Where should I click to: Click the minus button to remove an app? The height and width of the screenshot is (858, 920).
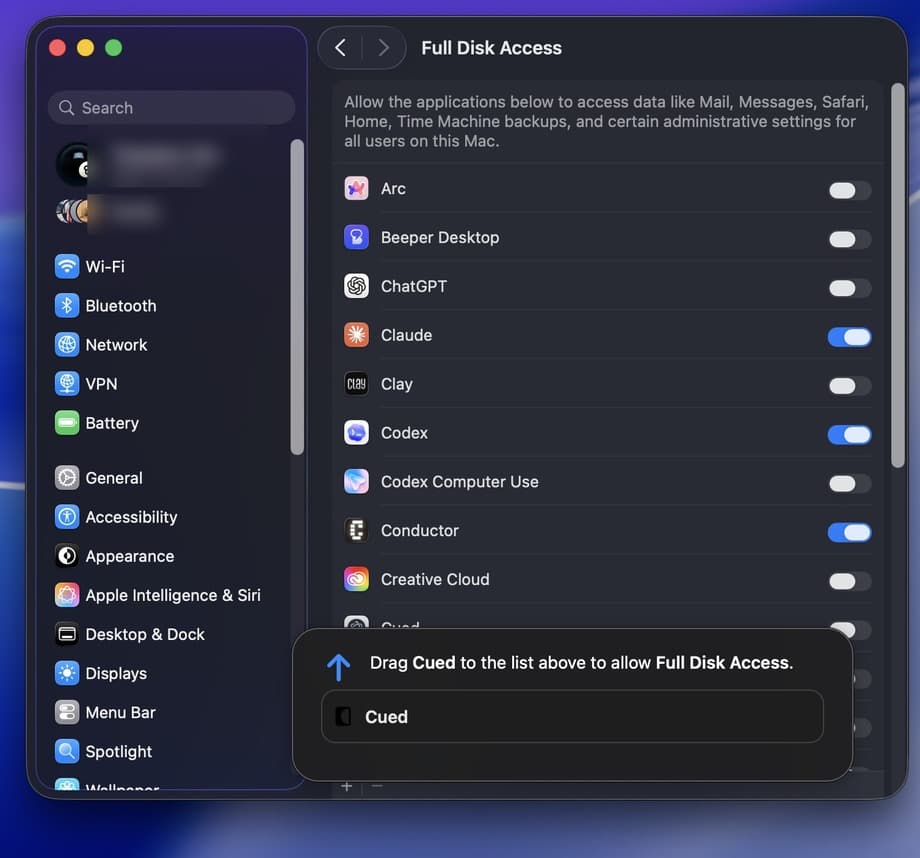click(377, 786)
